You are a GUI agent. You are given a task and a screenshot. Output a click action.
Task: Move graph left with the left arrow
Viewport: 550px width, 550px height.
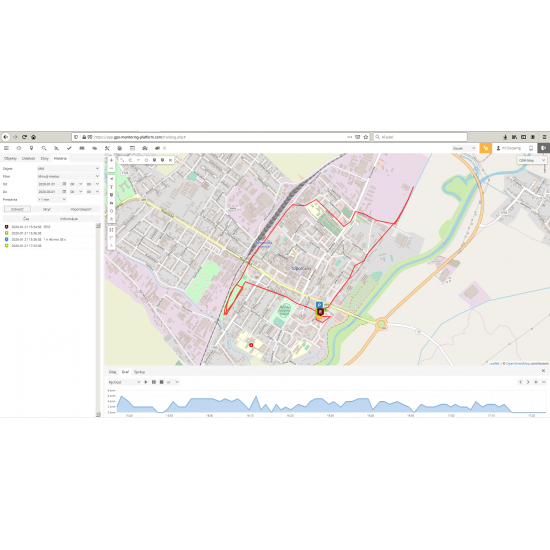tap(521, 382)
